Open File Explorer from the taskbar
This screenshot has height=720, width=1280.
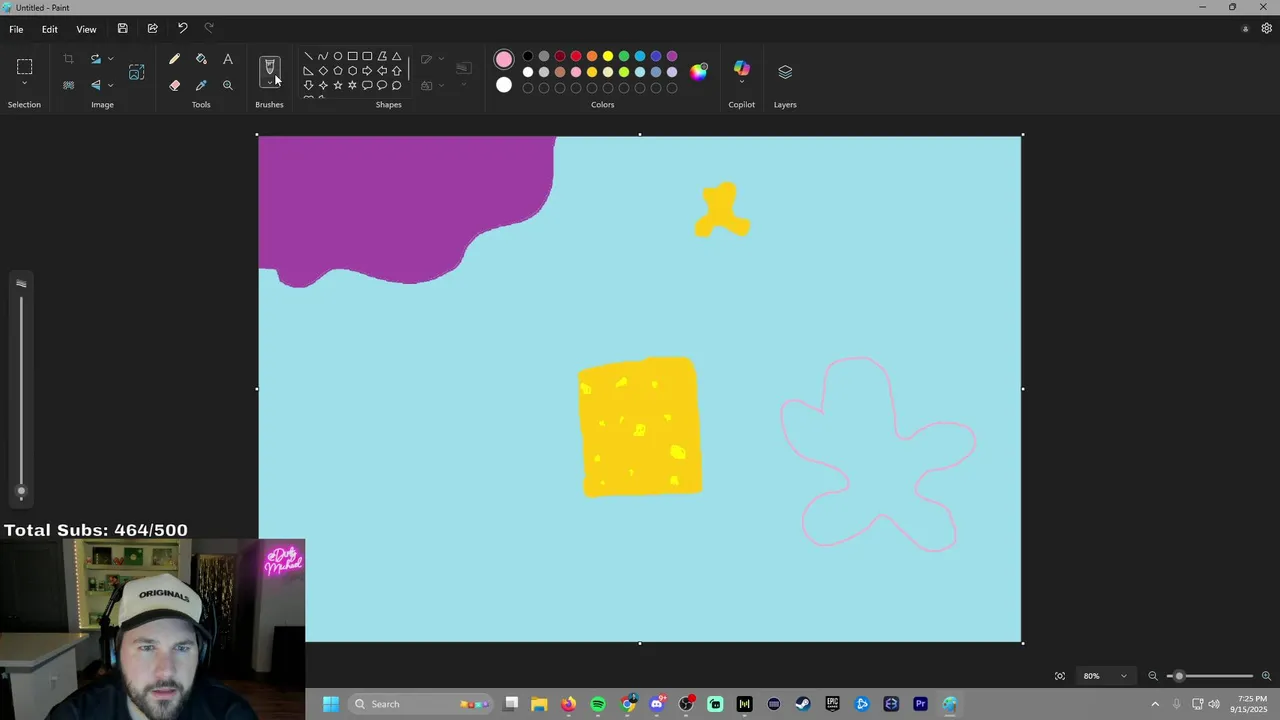[539, 704]
